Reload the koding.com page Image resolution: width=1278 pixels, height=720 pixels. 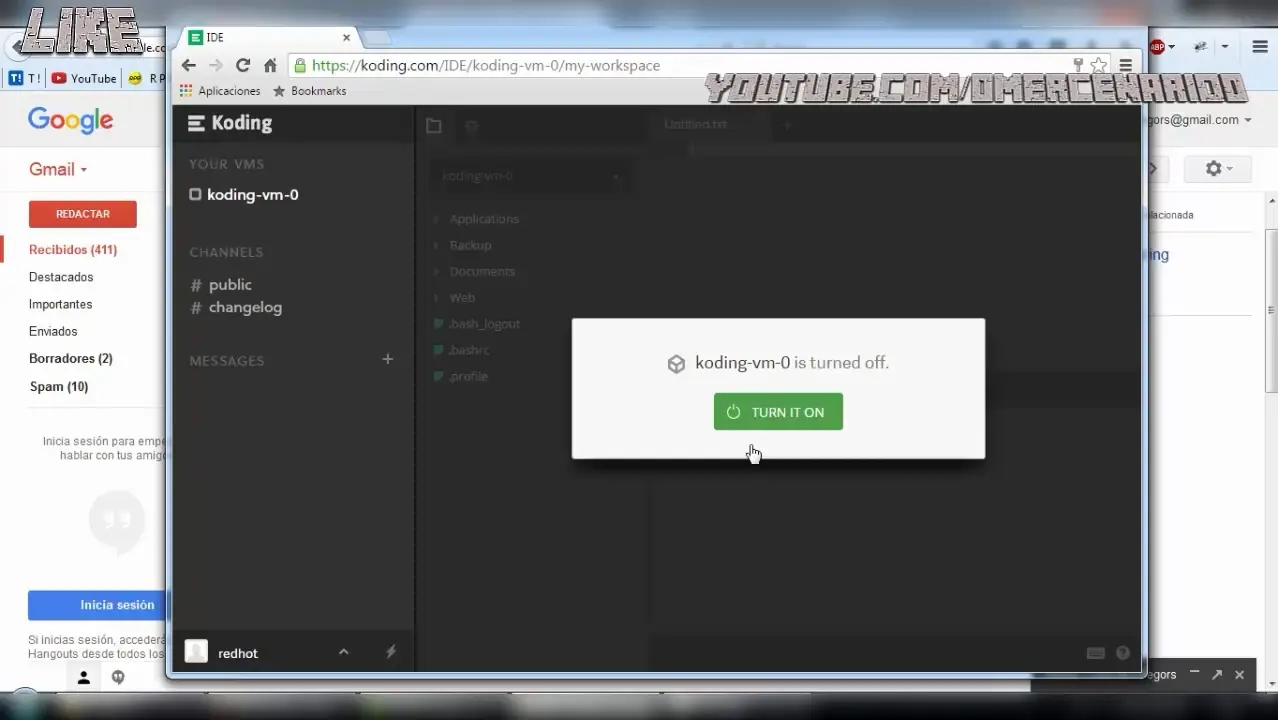coord(243,65)
